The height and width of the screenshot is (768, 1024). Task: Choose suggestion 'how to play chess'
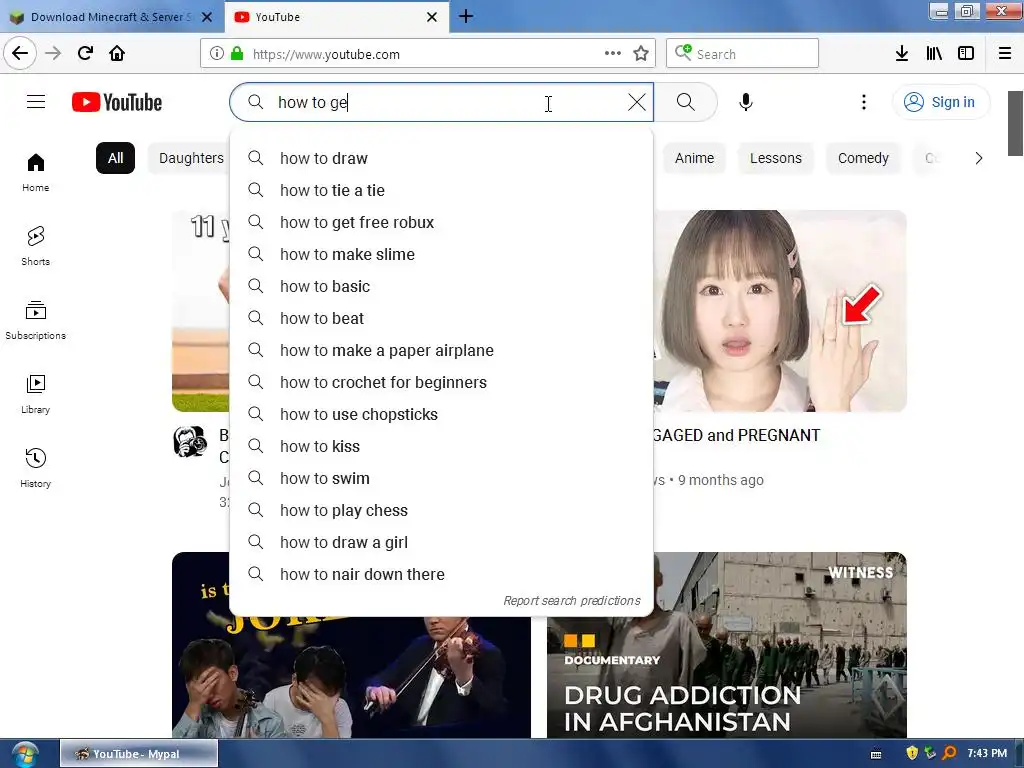tap(441, 510)
